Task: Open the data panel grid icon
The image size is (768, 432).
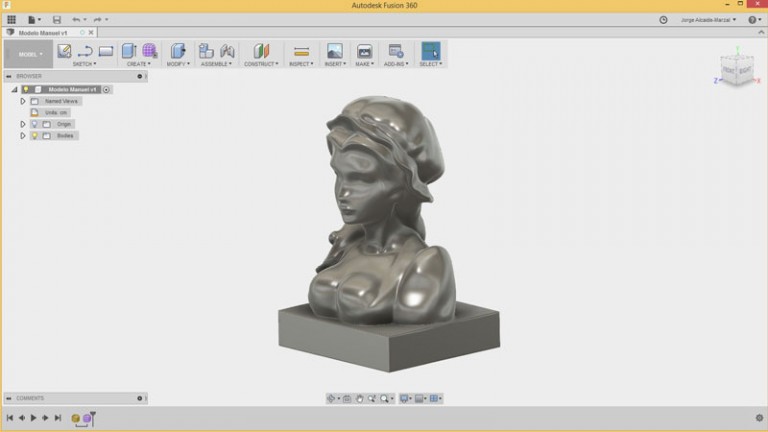Action: 11,19
